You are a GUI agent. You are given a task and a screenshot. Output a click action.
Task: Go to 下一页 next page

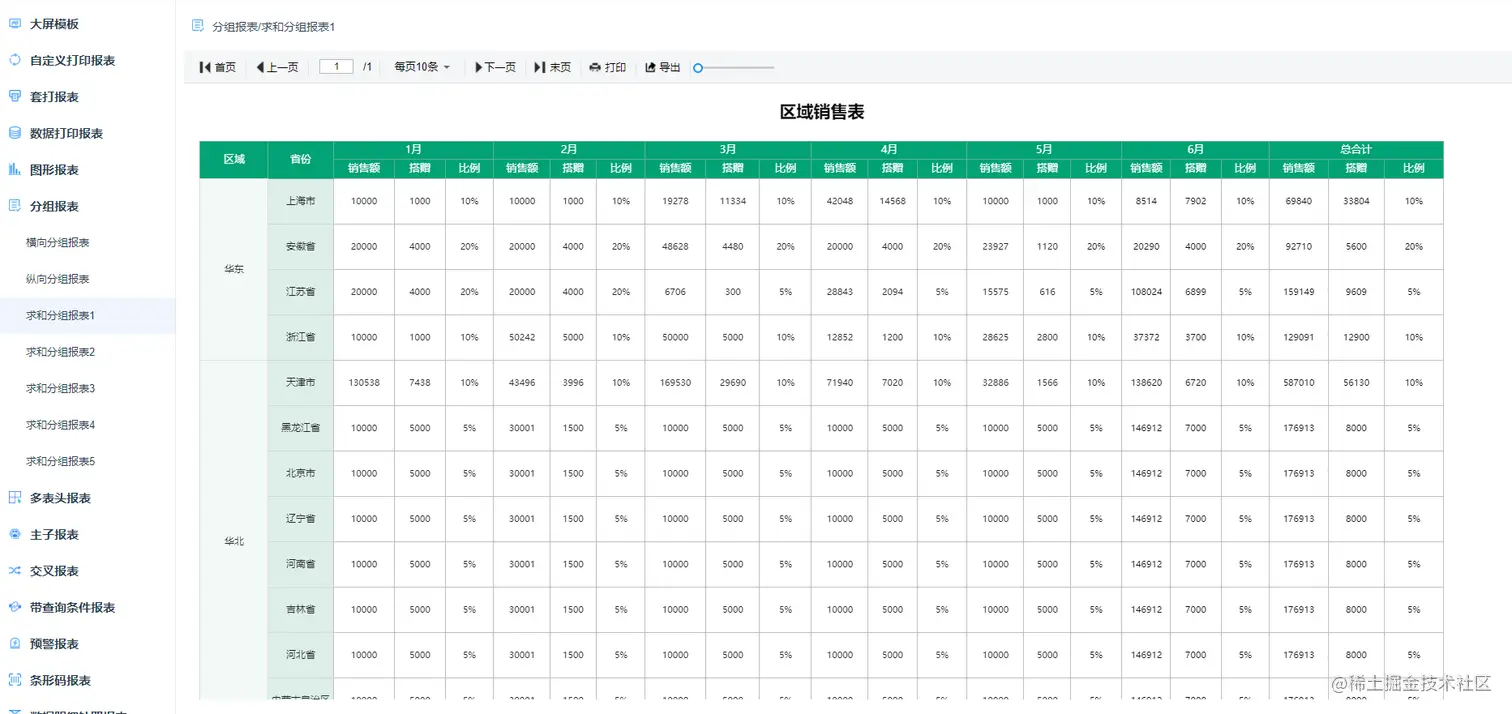[495, 67]
